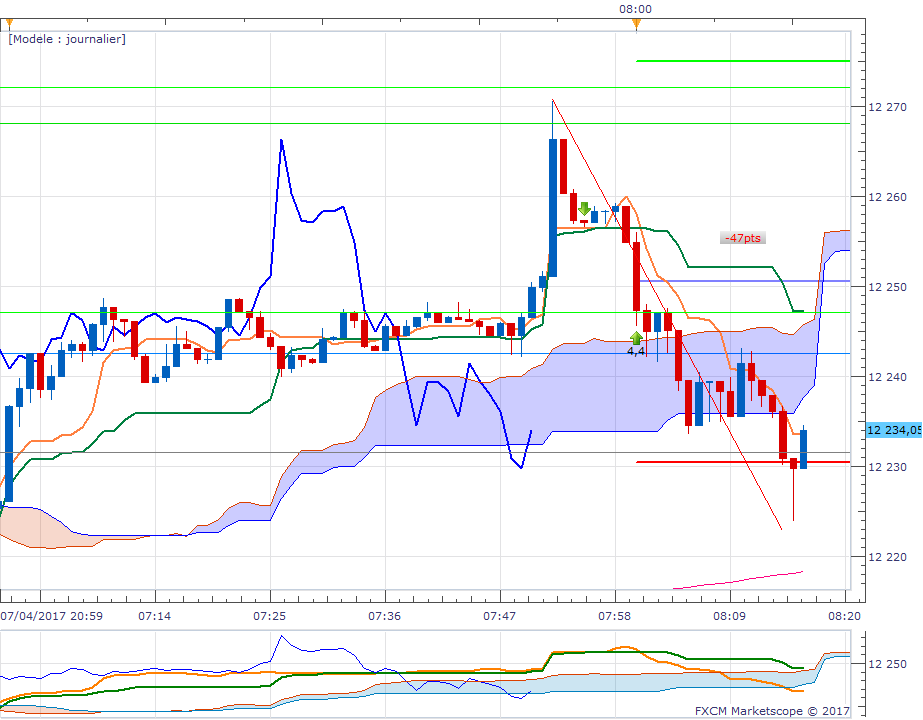
Task: Click the 07:14 time axis label
Action: coord(155,616)
